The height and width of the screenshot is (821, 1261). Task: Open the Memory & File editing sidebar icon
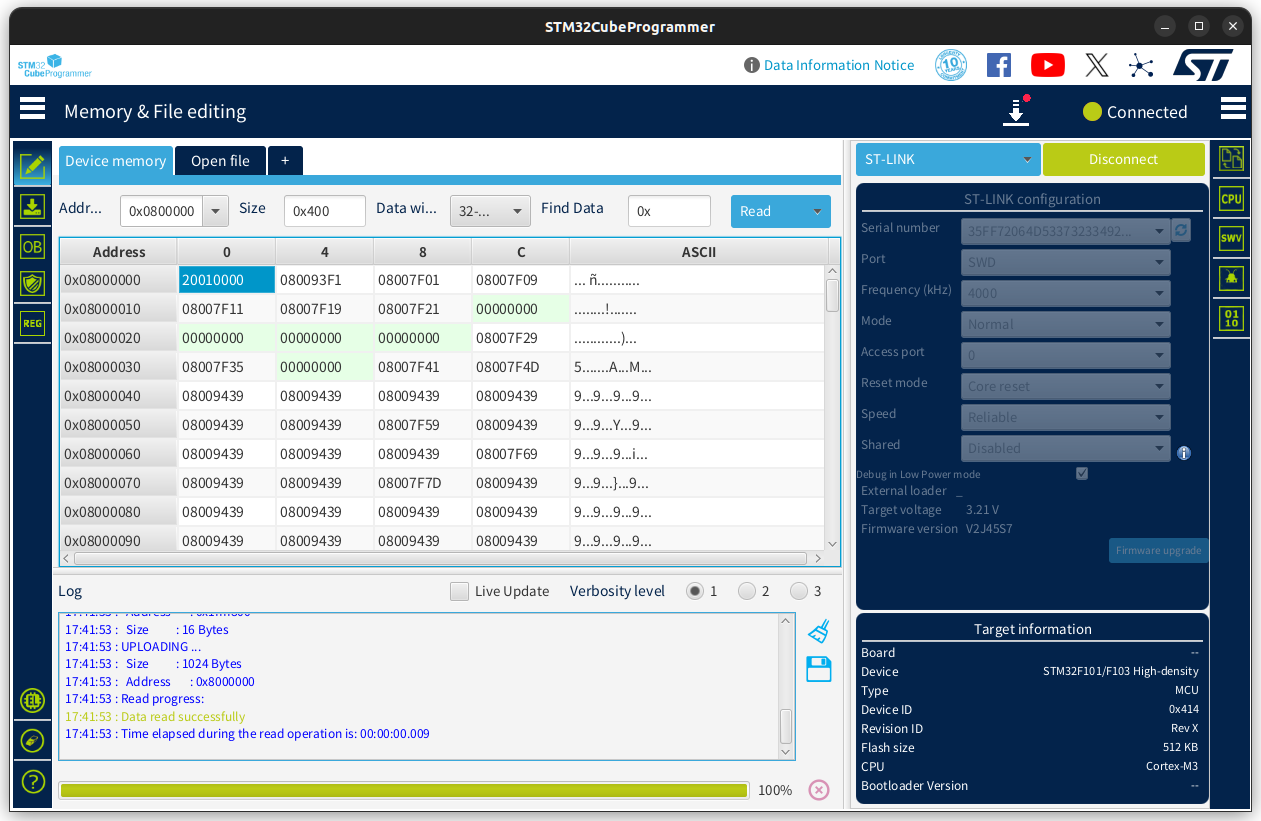(32, 166)
